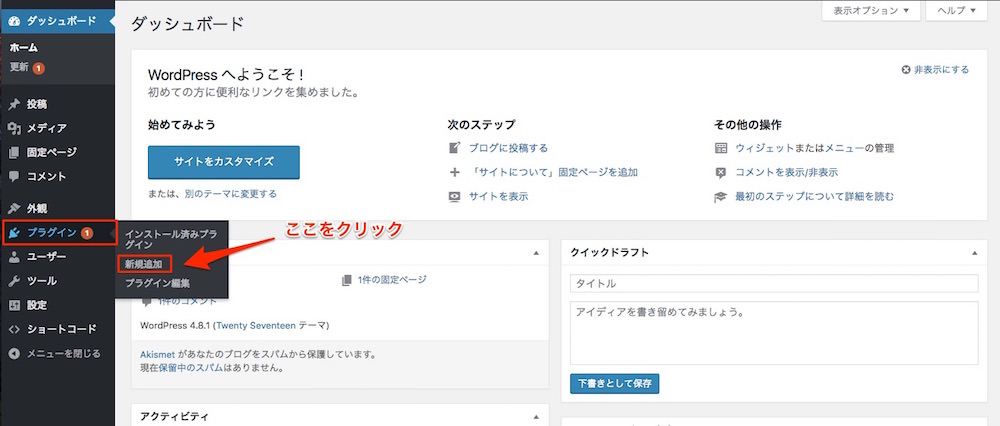This screenshot has height=426, width=1000.
Task: Click the Media icon in sidebar
Action: click(15, 128)
